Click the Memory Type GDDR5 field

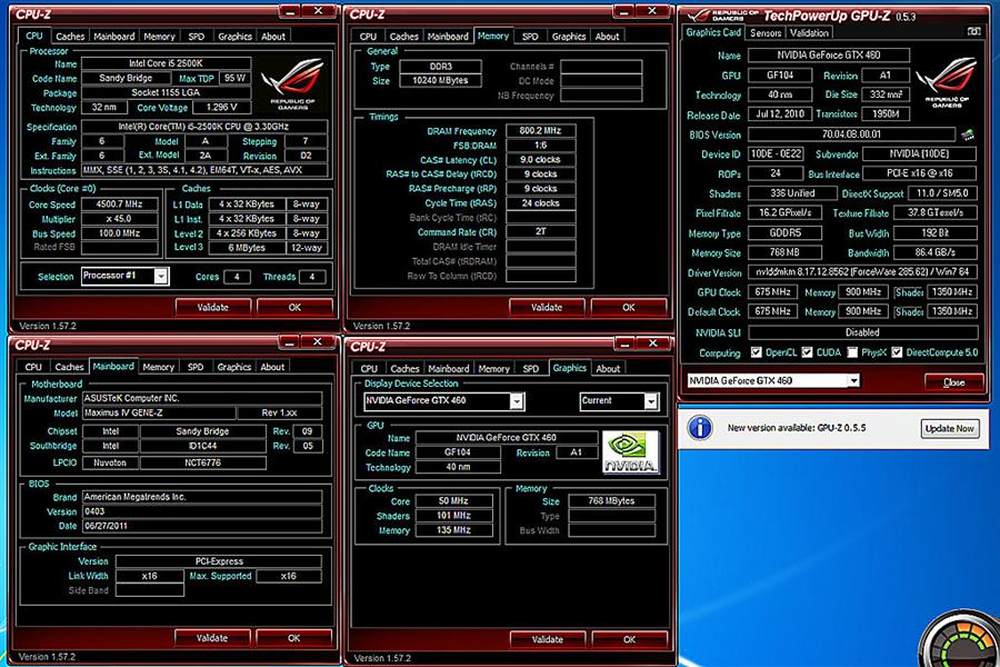click(x=784, y=233)
